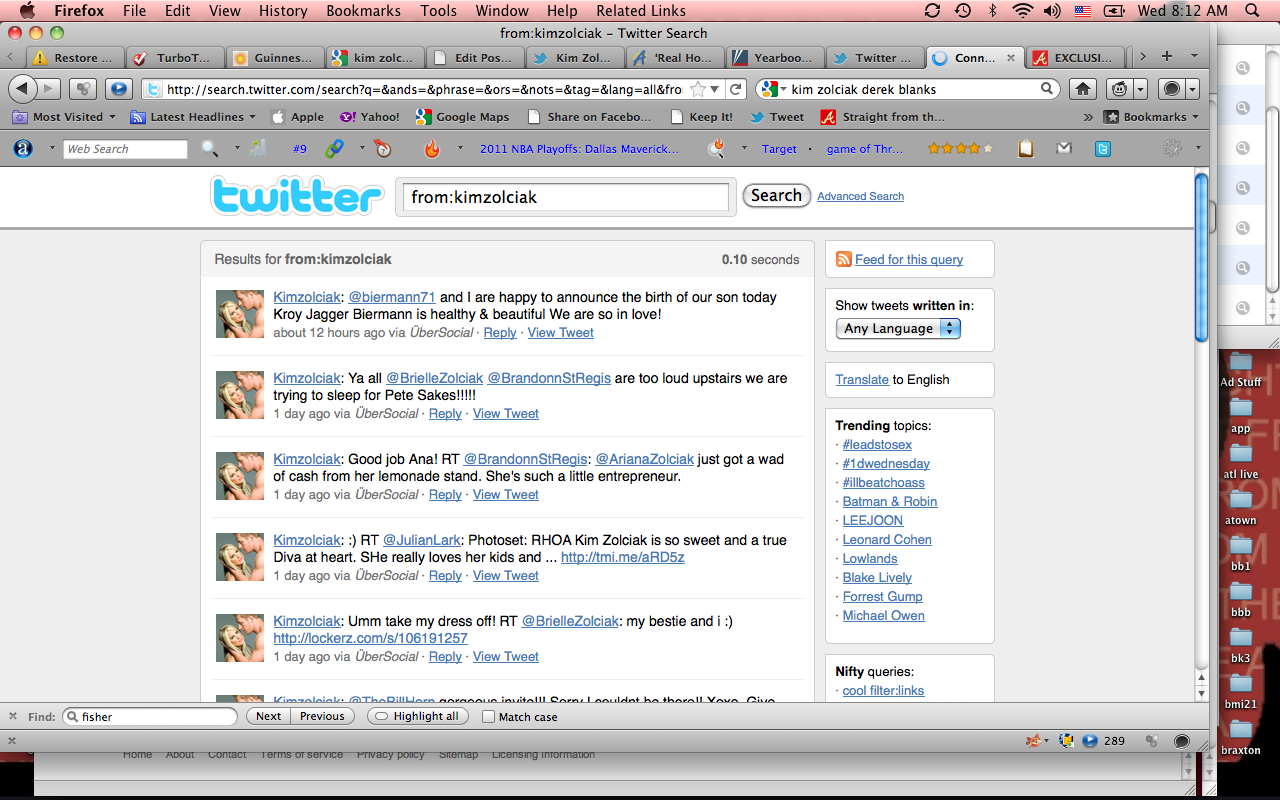Click the mail envelope toolbar icon
The width and height of the screenshot is (1280, 800).
(x=1064, y=149)
